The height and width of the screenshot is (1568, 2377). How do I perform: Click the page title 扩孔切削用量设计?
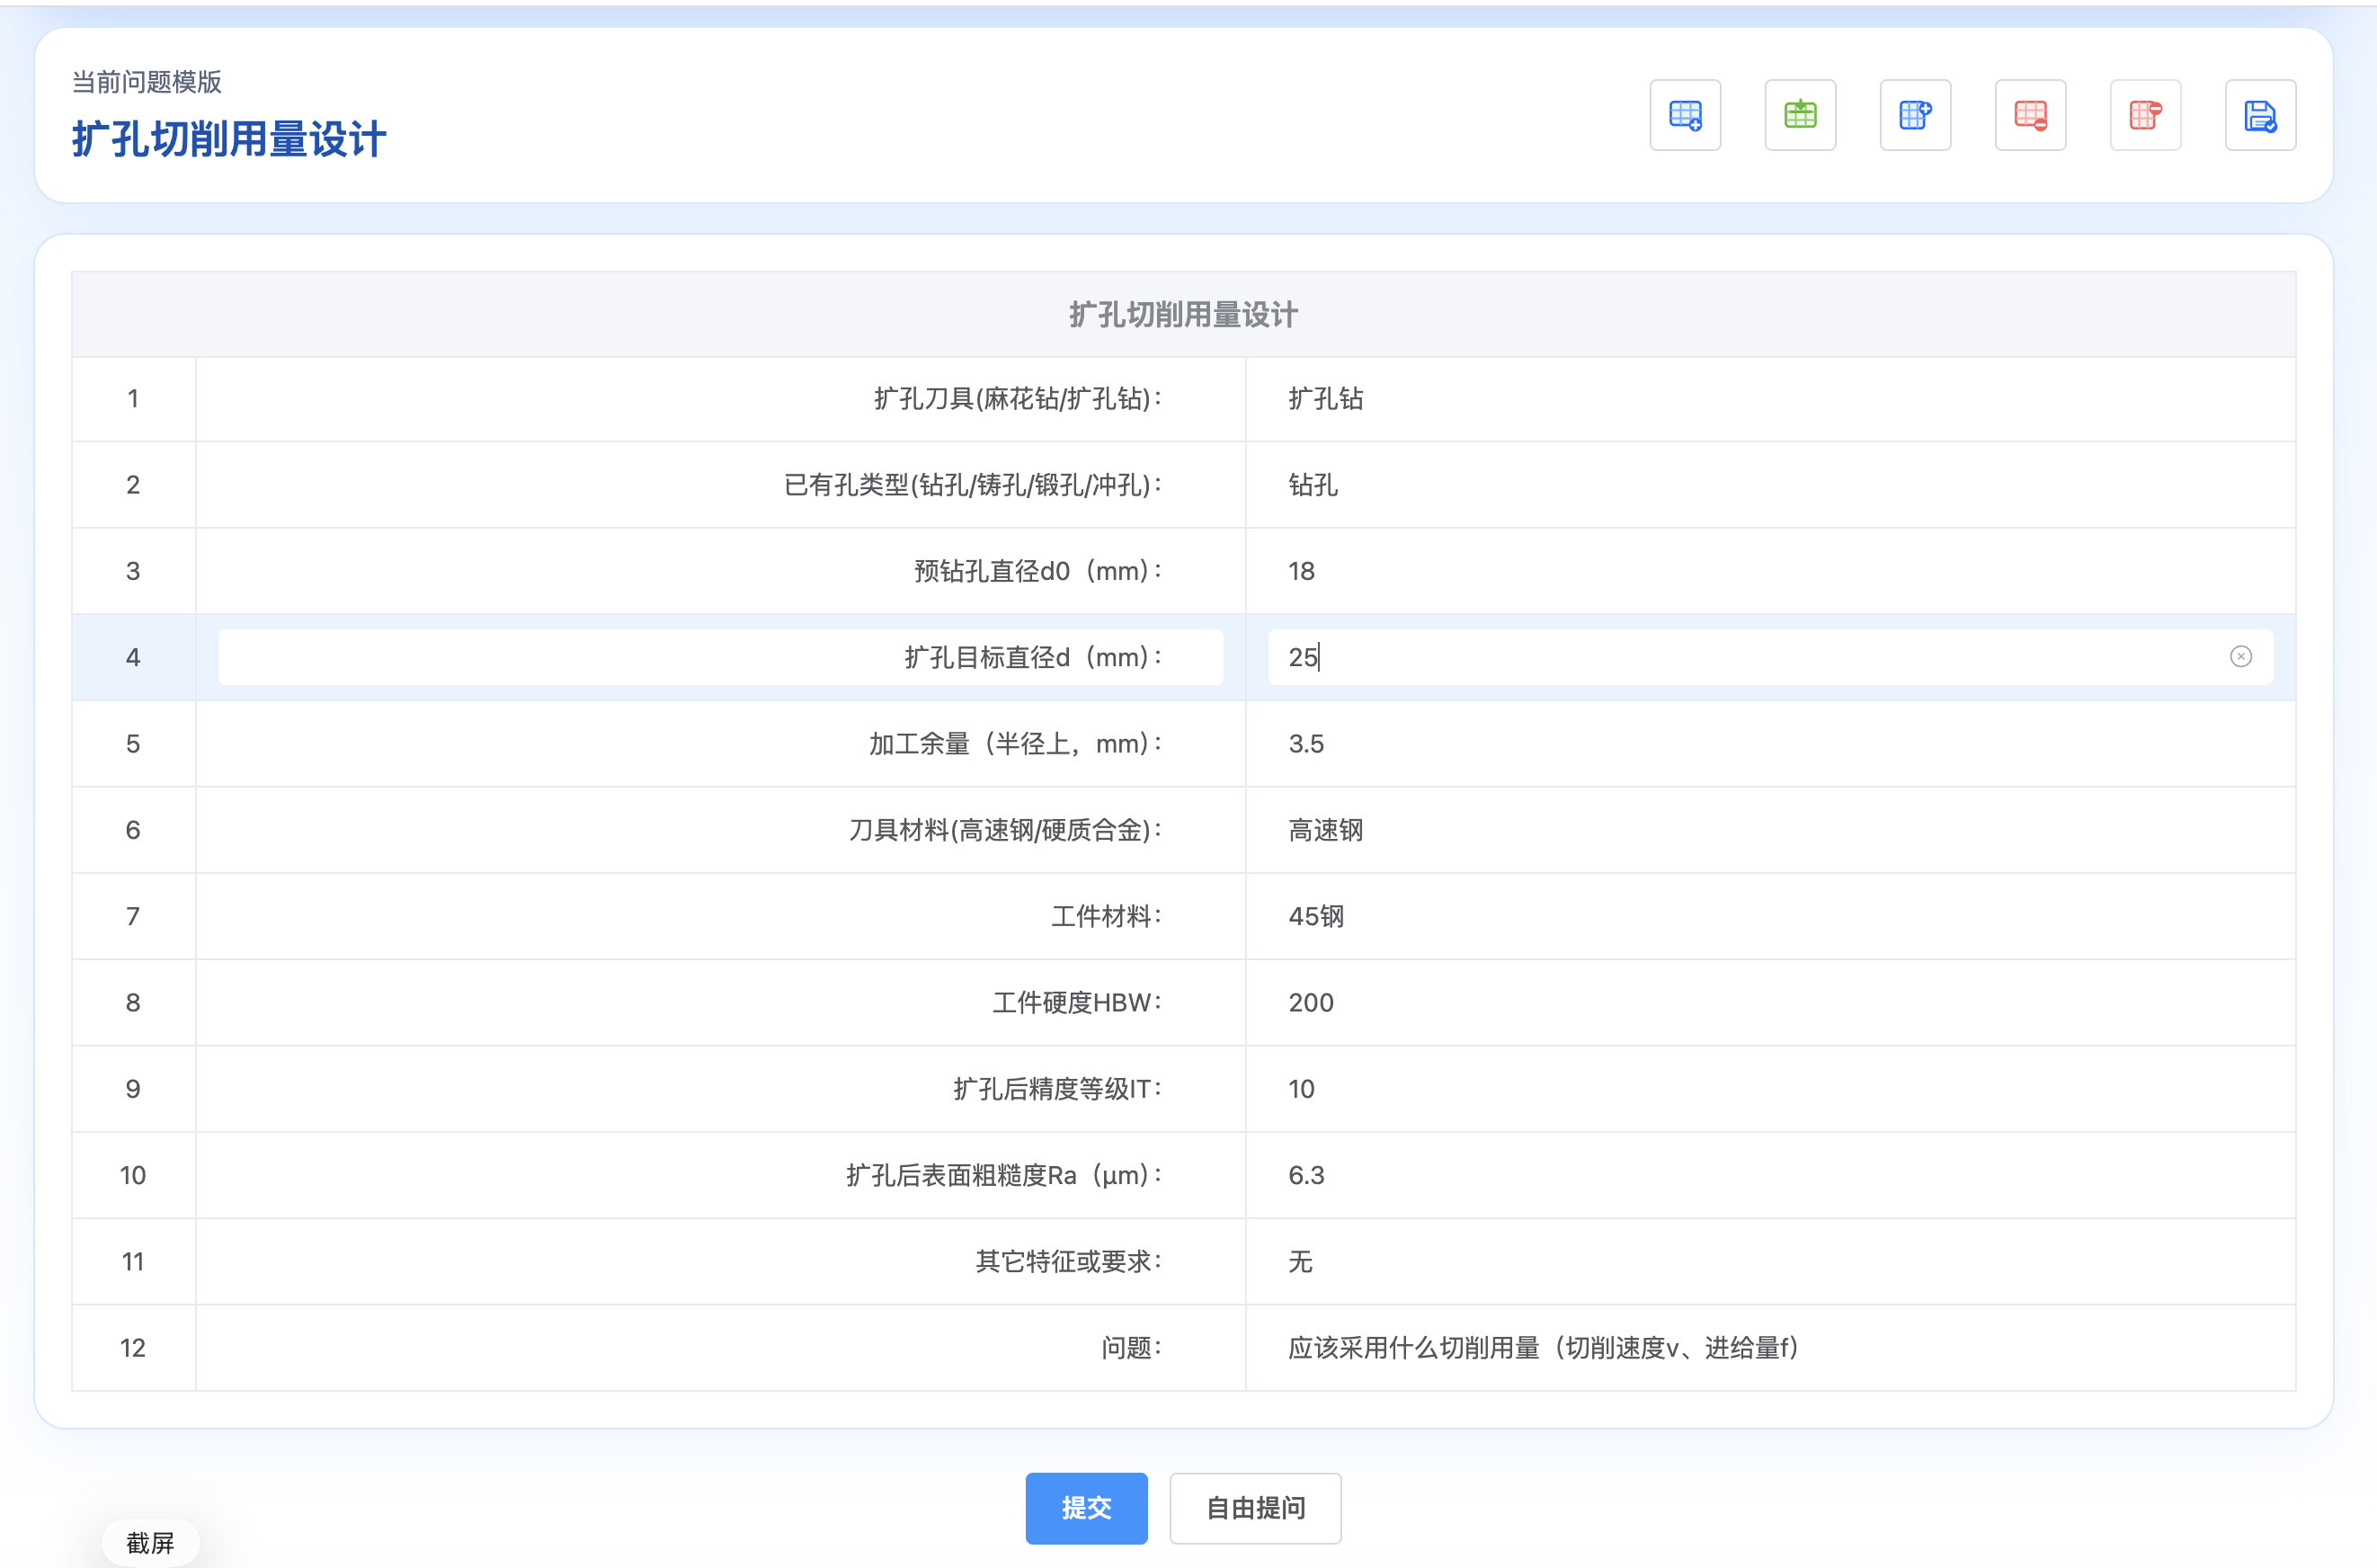229,139
